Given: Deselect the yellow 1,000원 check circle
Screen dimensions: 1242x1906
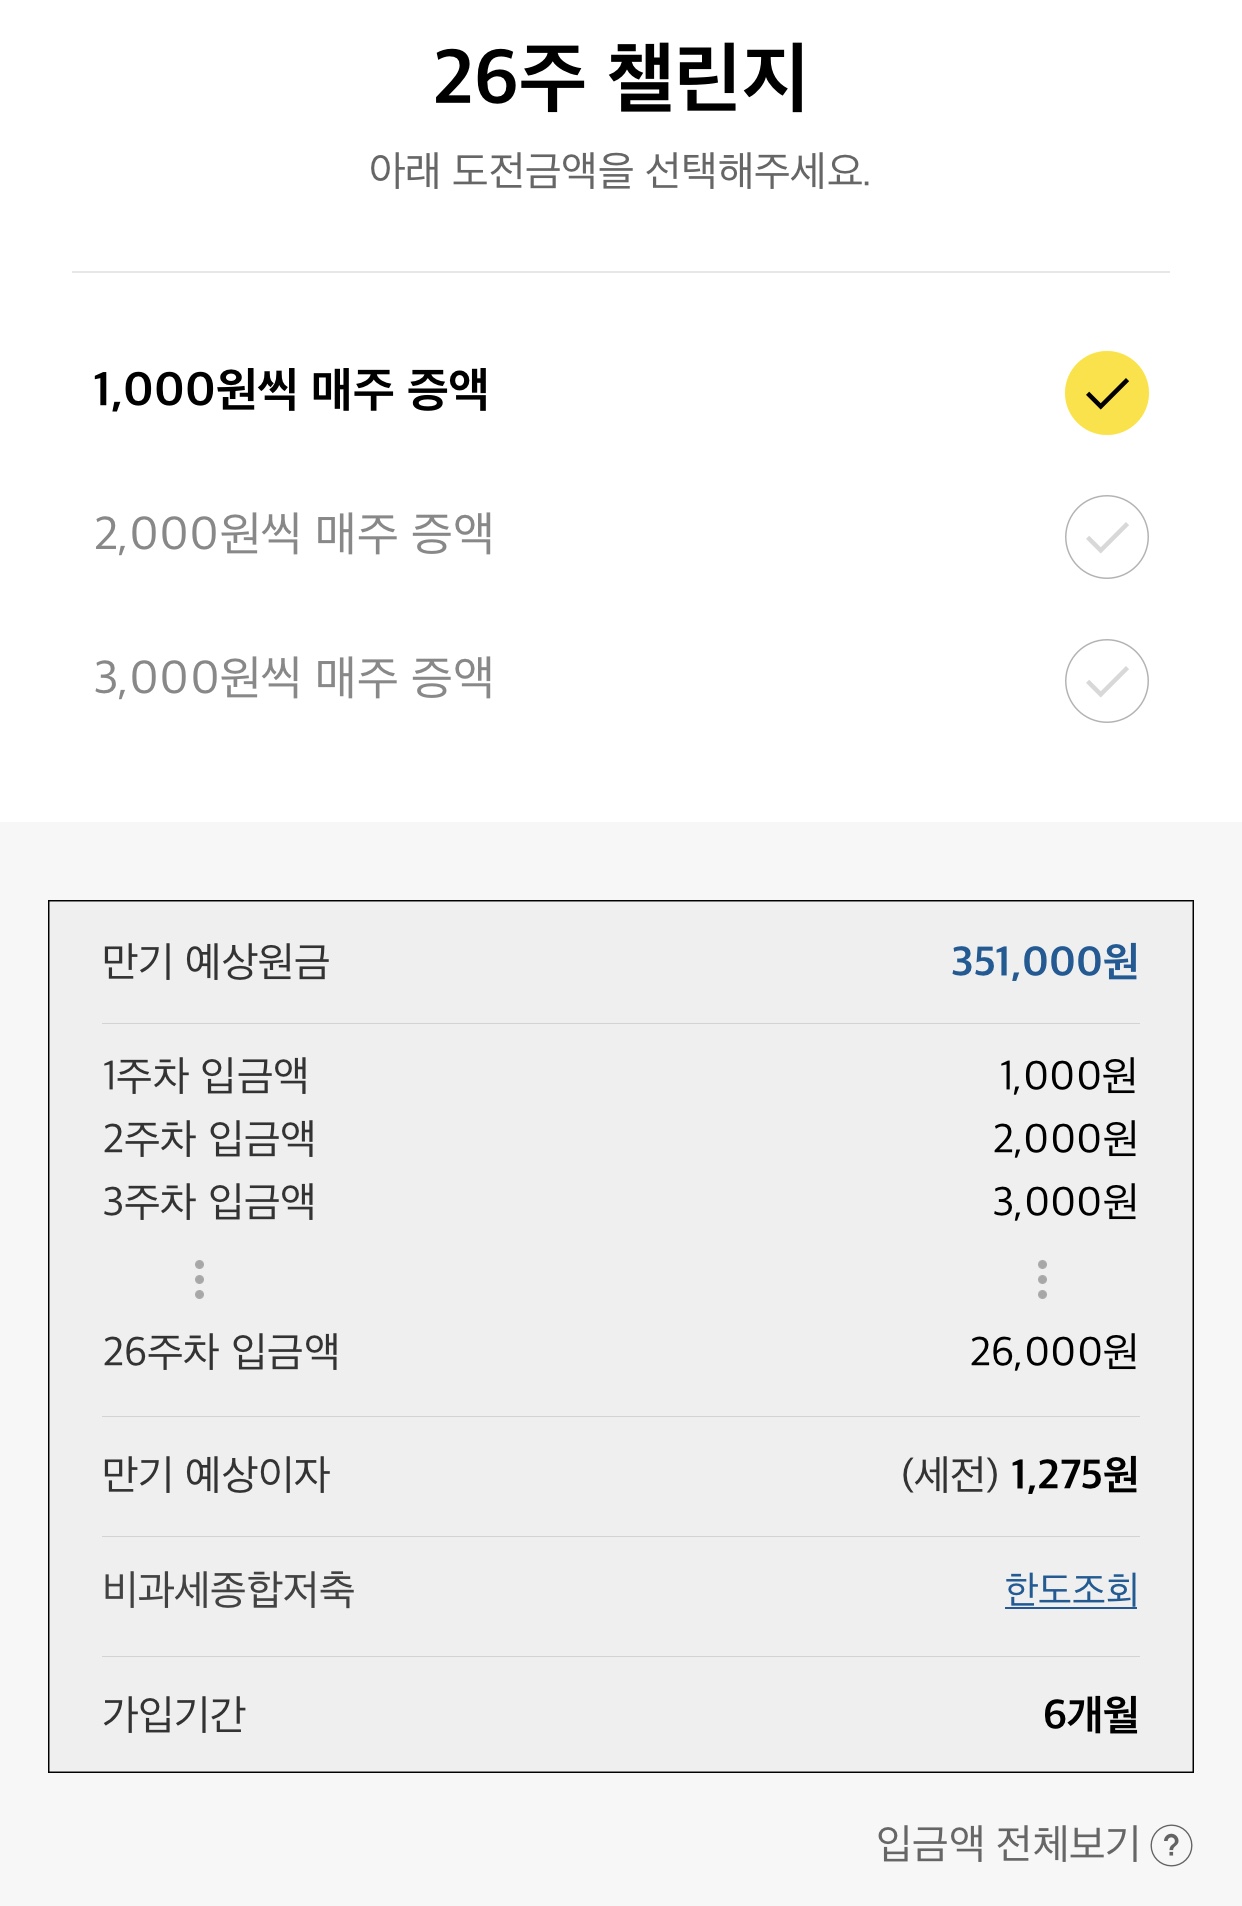Looking at the screenshot, I should pyautogui.click(x=1106, y=393).
